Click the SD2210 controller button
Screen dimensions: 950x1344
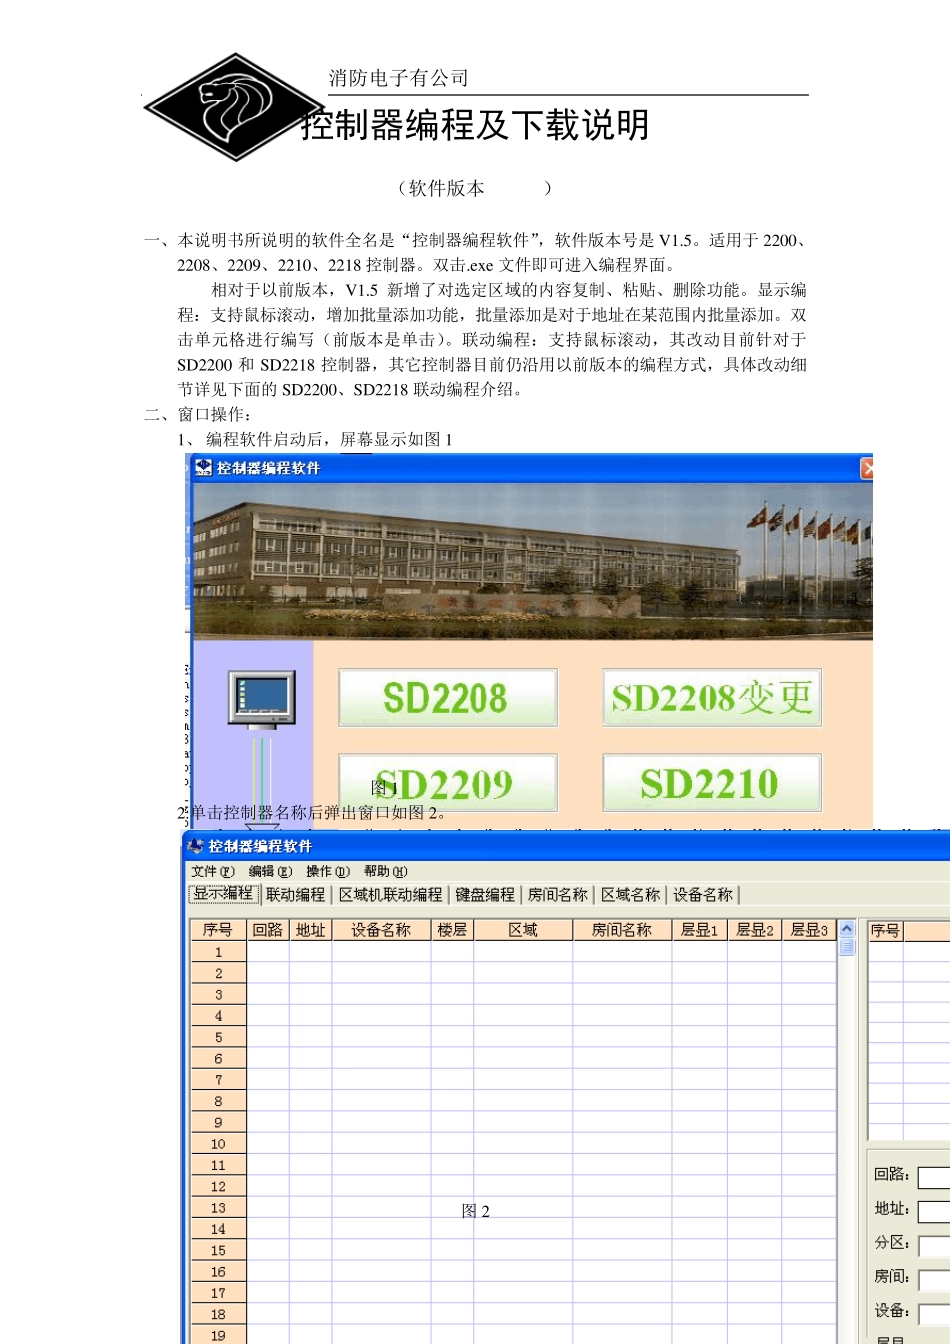coord(711,783)
